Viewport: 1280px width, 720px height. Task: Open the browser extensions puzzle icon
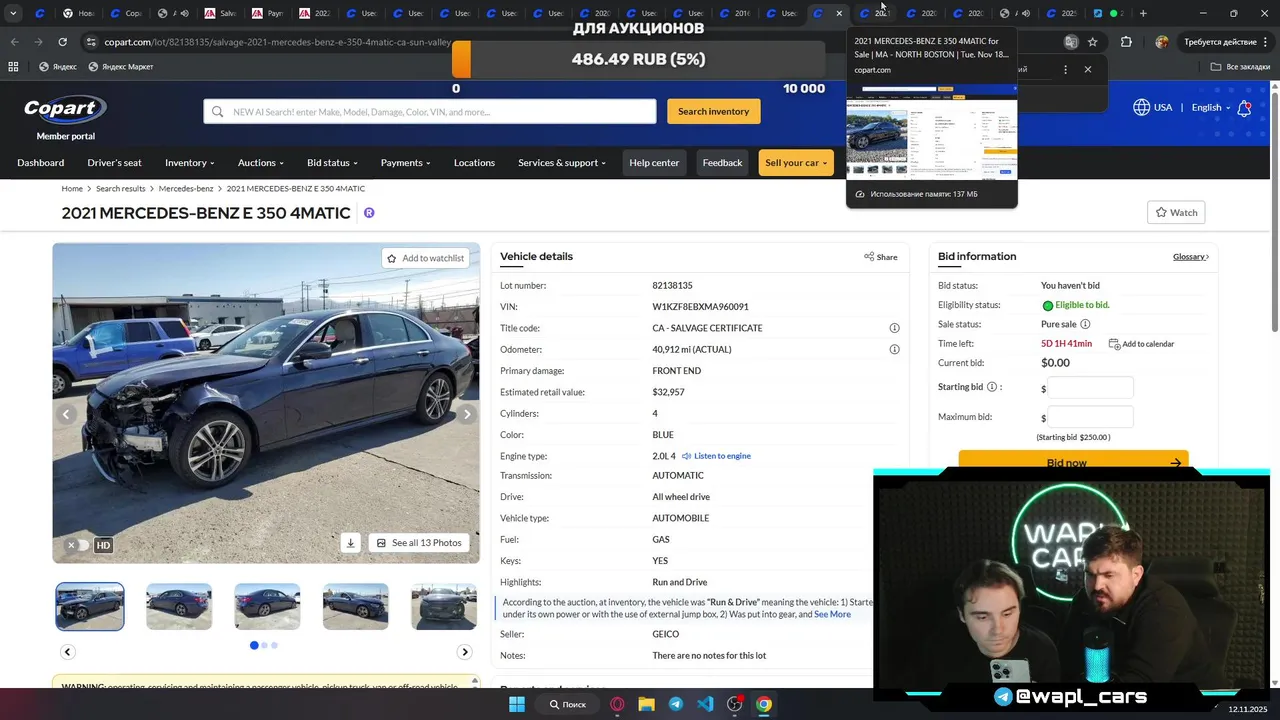(x=1126, y=42)
